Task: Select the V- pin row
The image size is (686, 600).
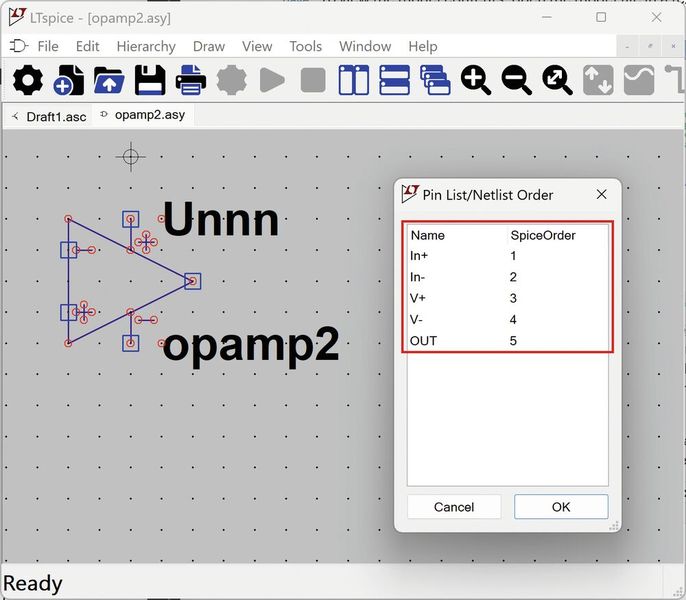Action: coord(508,319)
